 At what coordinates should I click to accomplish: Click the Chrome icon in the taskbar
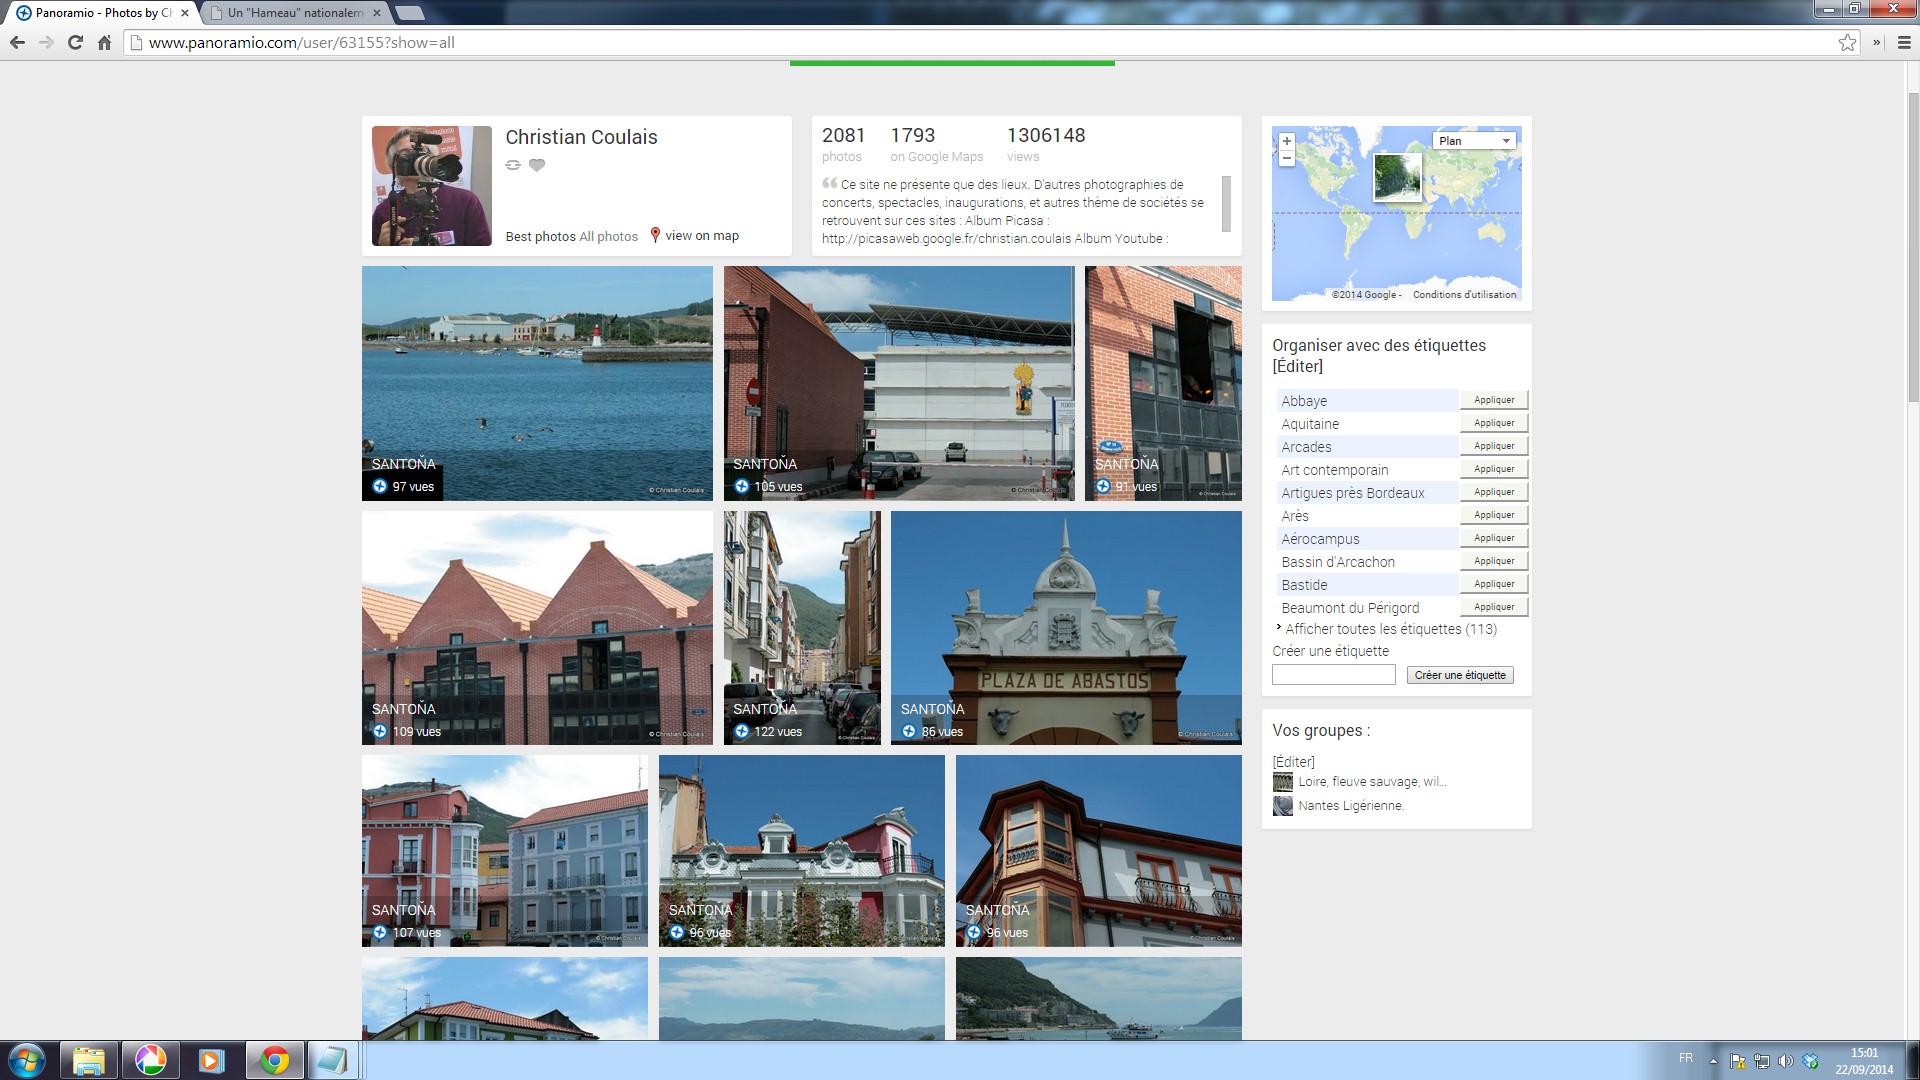pyautogui.click(x=275, y=1060)
